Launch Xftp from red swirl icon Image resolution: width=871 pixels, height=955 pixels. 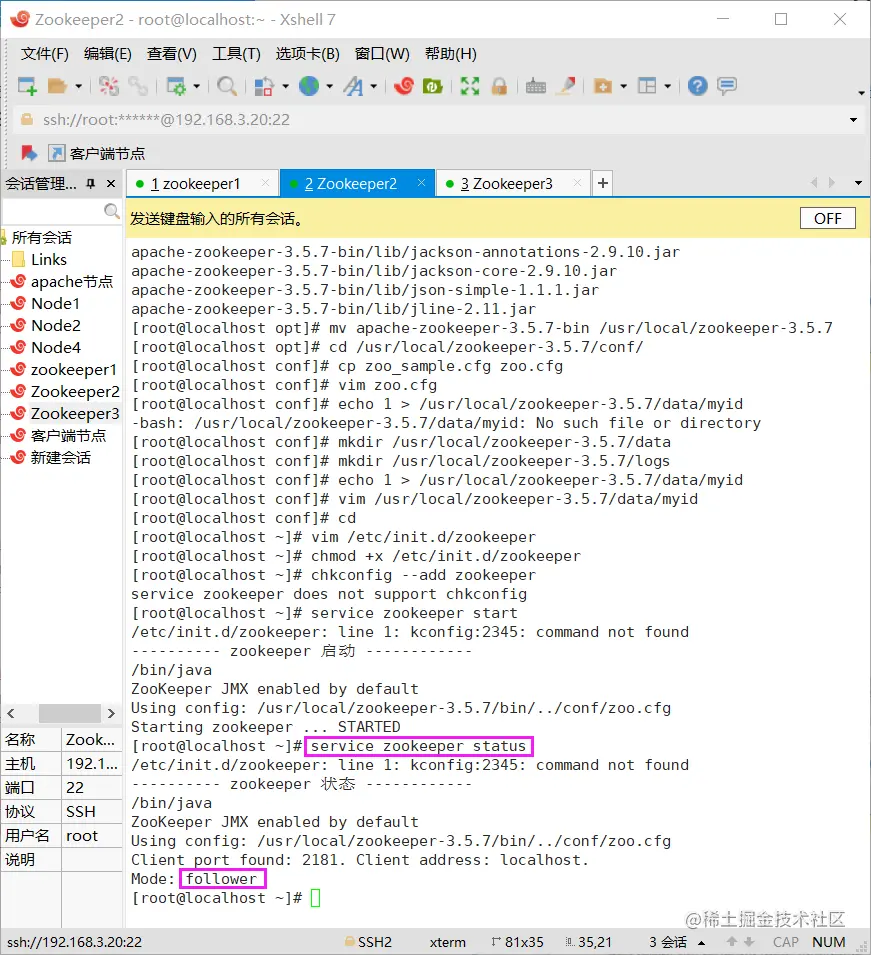(x=403, y=86)
